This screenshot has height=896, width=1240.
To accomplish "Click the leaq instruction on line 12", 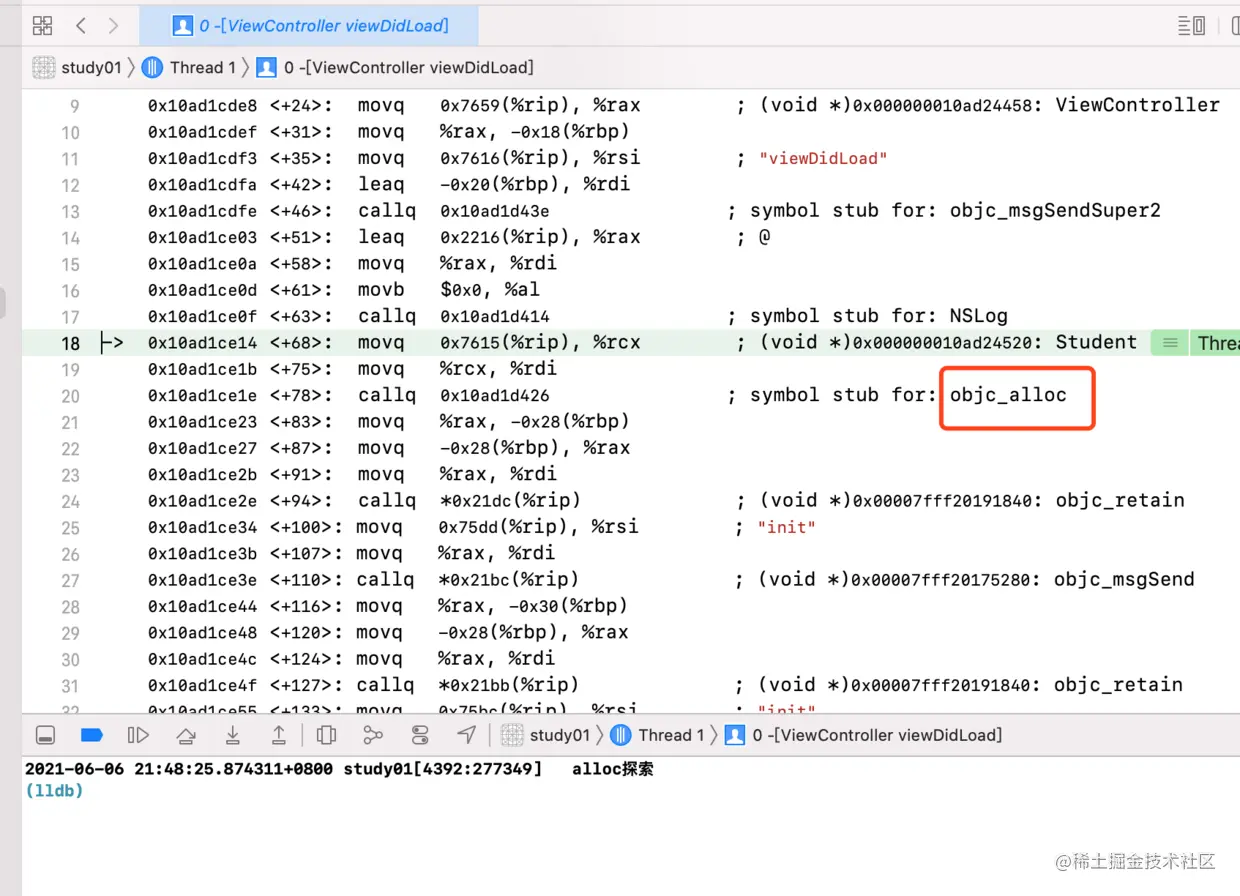I will pyautogui.click(x=382, y=184).
